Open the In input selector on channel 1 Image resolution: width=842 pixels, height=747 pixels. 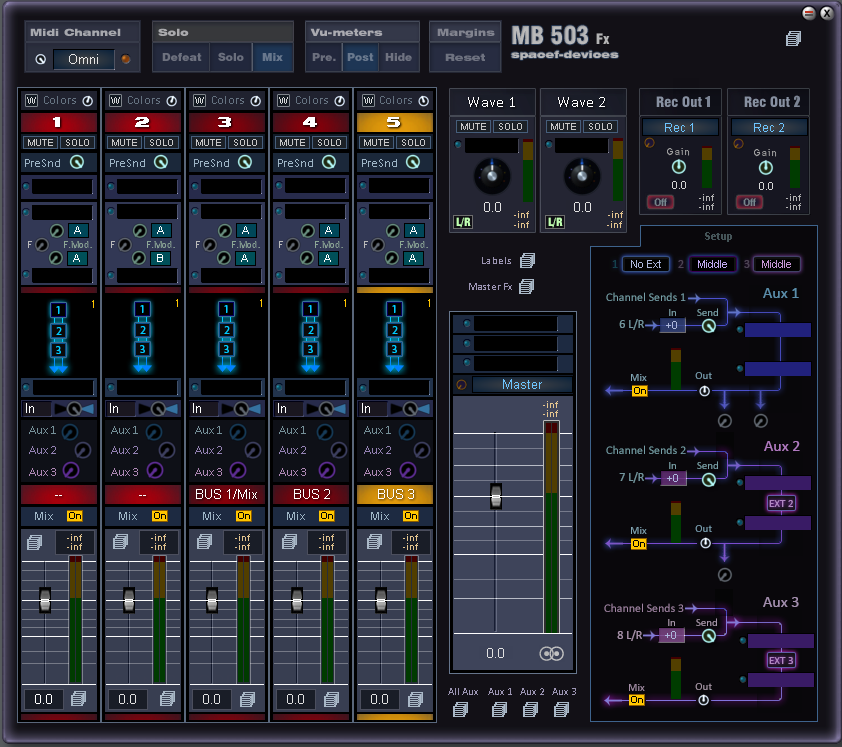point(37,409)
